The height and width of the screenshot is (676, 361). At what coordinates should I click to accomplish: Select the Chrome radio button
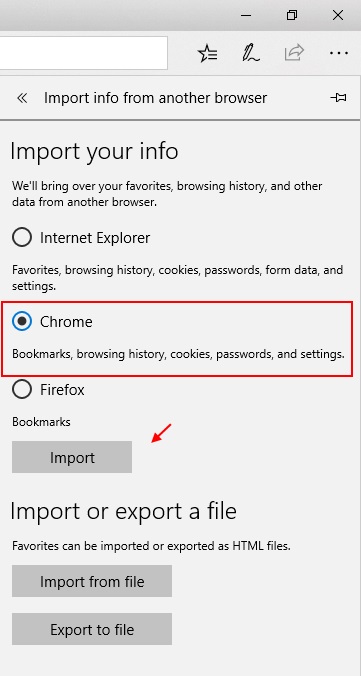click(x=22, y=322)
